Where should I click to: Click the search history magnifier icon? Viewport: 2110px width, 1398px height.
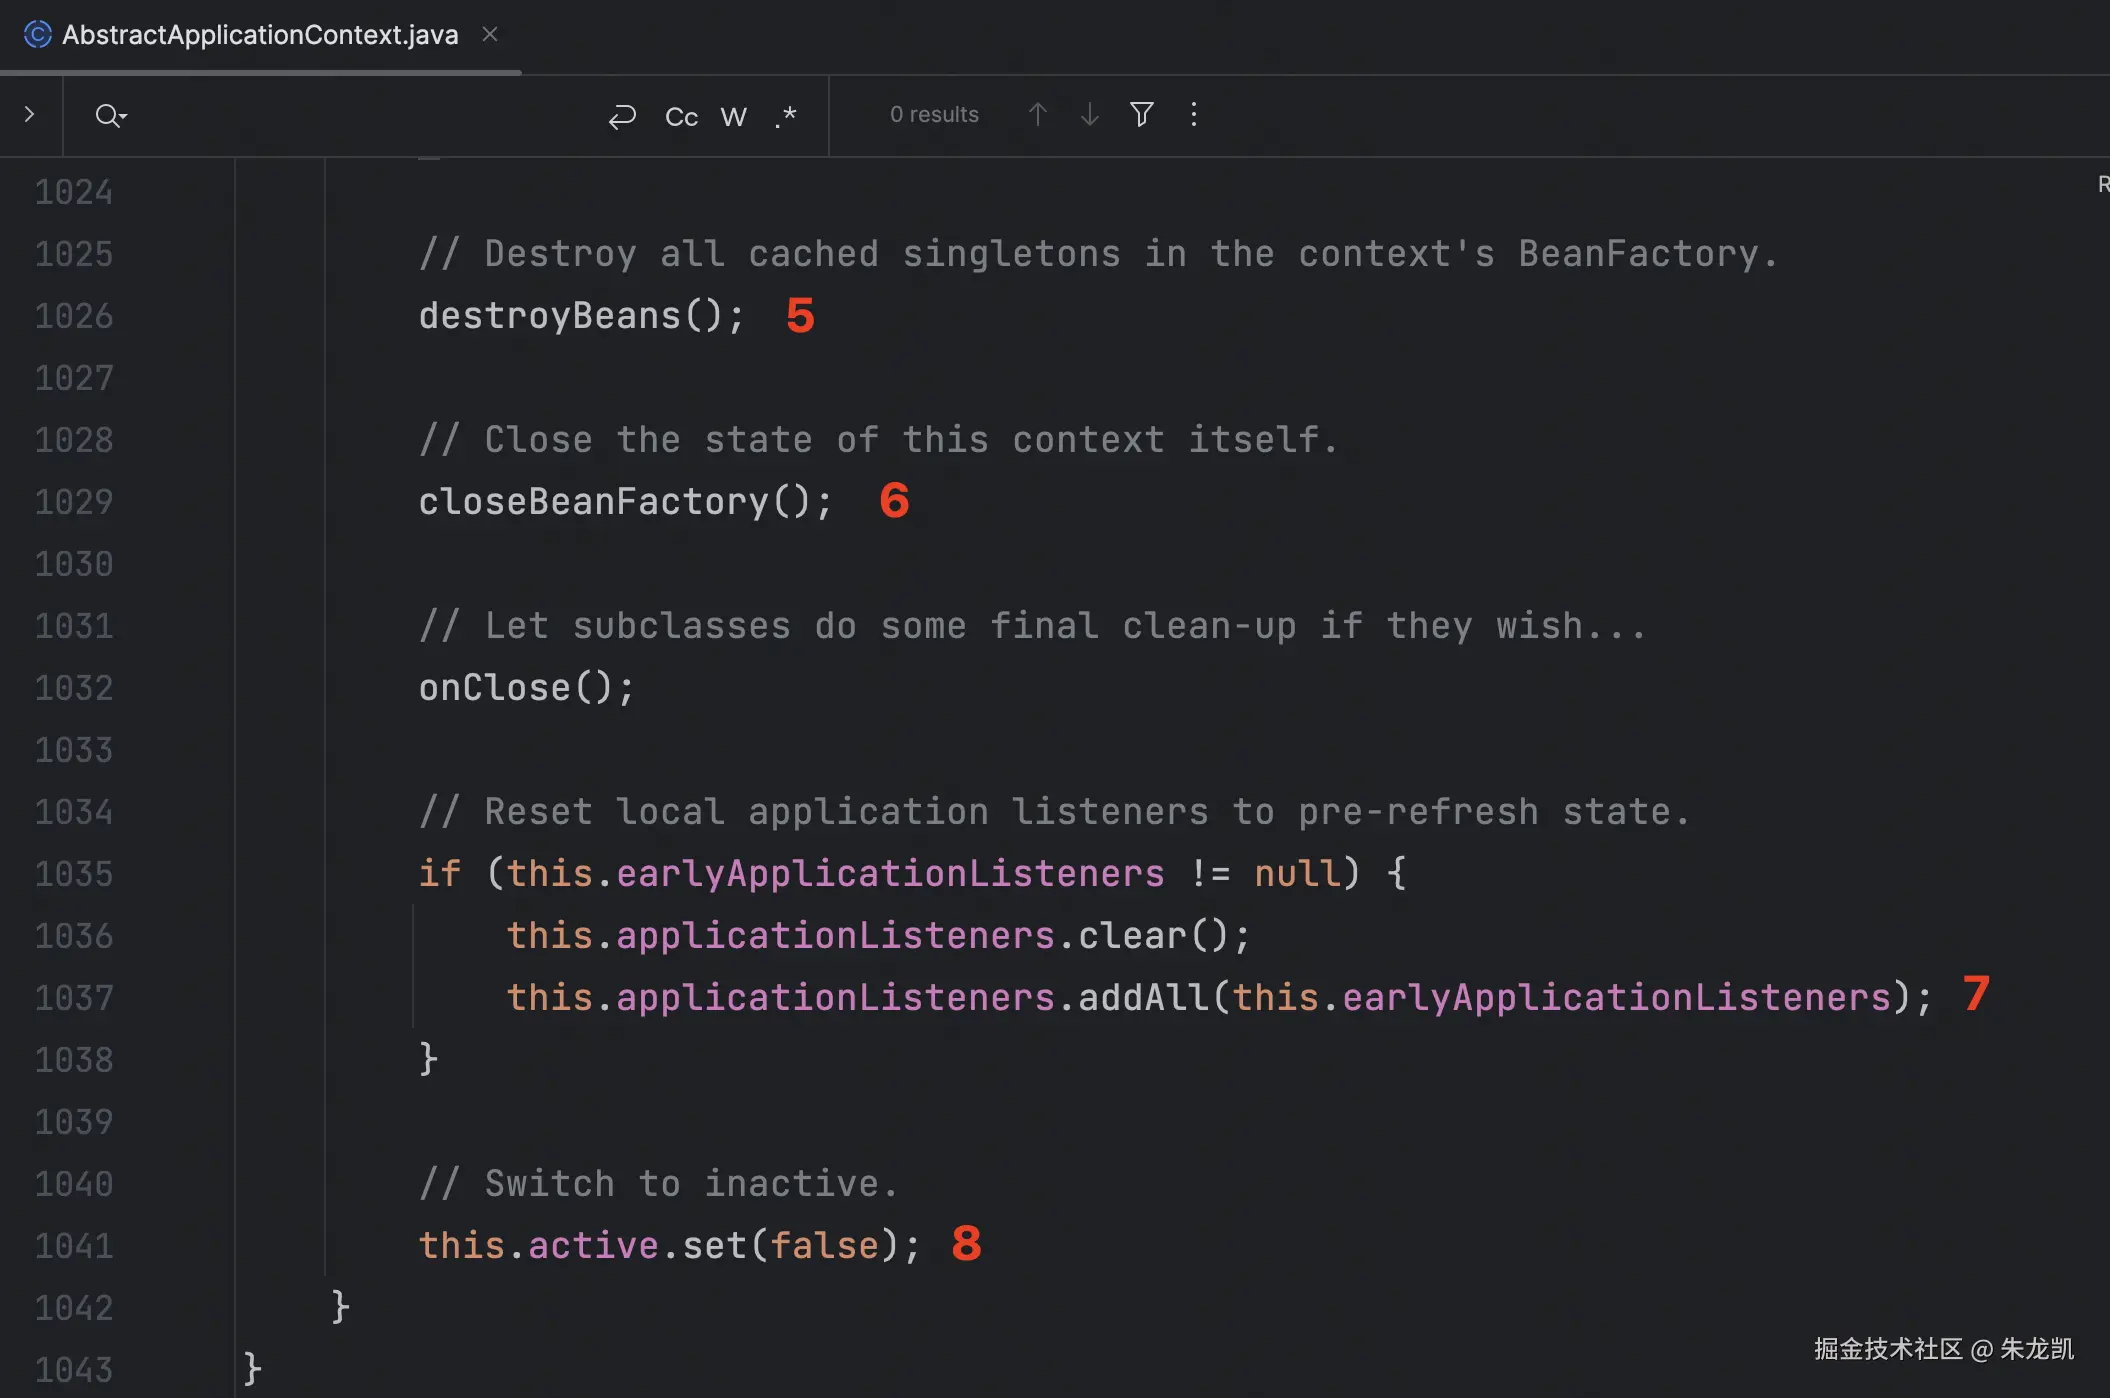coord(110,116)
